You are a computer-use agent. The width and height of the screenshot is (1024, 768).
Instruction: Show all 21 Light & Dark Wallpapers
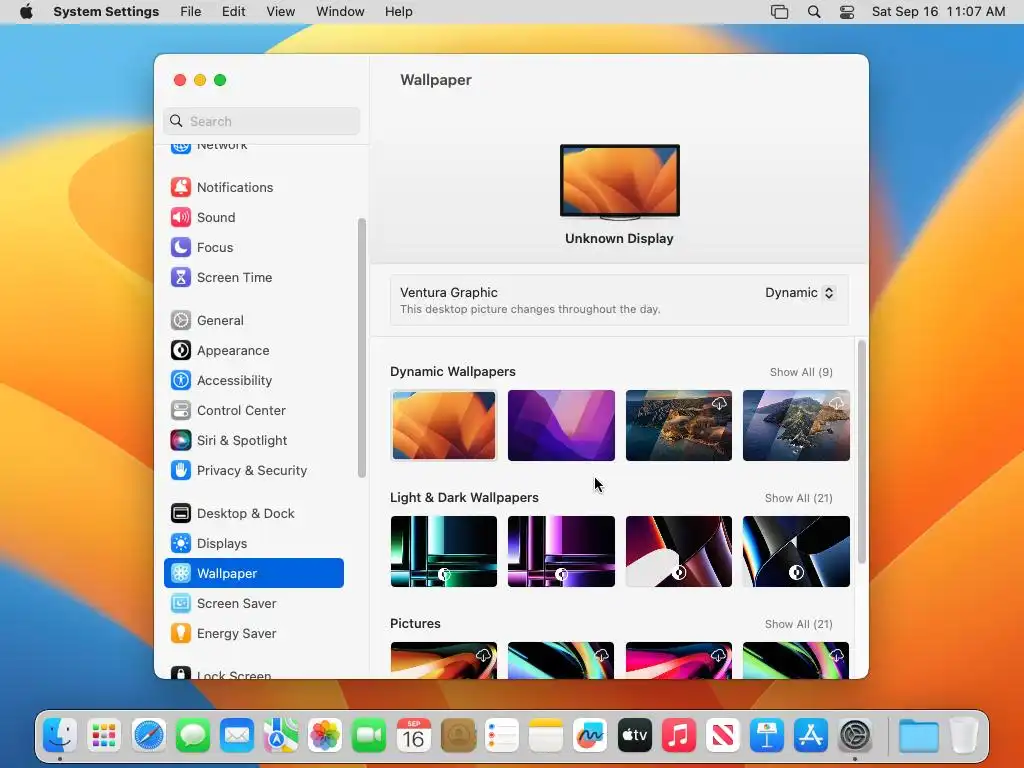tap(799, 498)
